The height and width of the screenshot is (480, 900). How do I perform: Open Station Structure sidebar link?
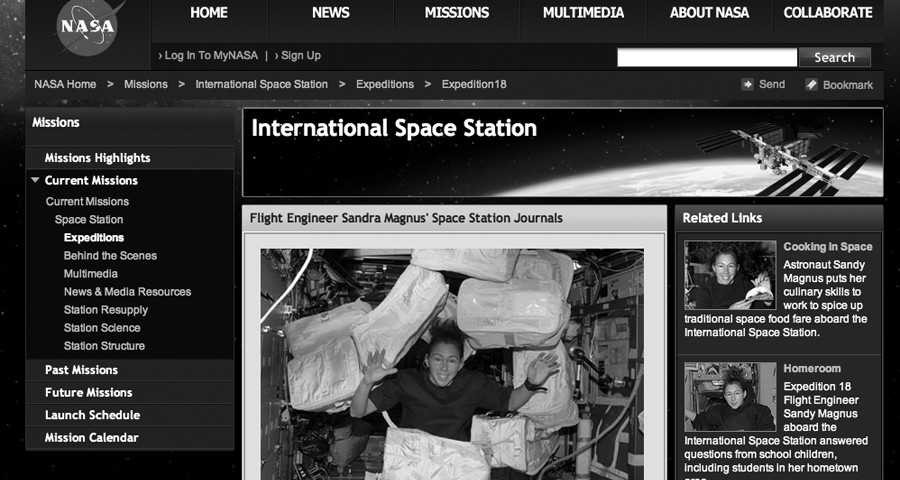(104, 346)
